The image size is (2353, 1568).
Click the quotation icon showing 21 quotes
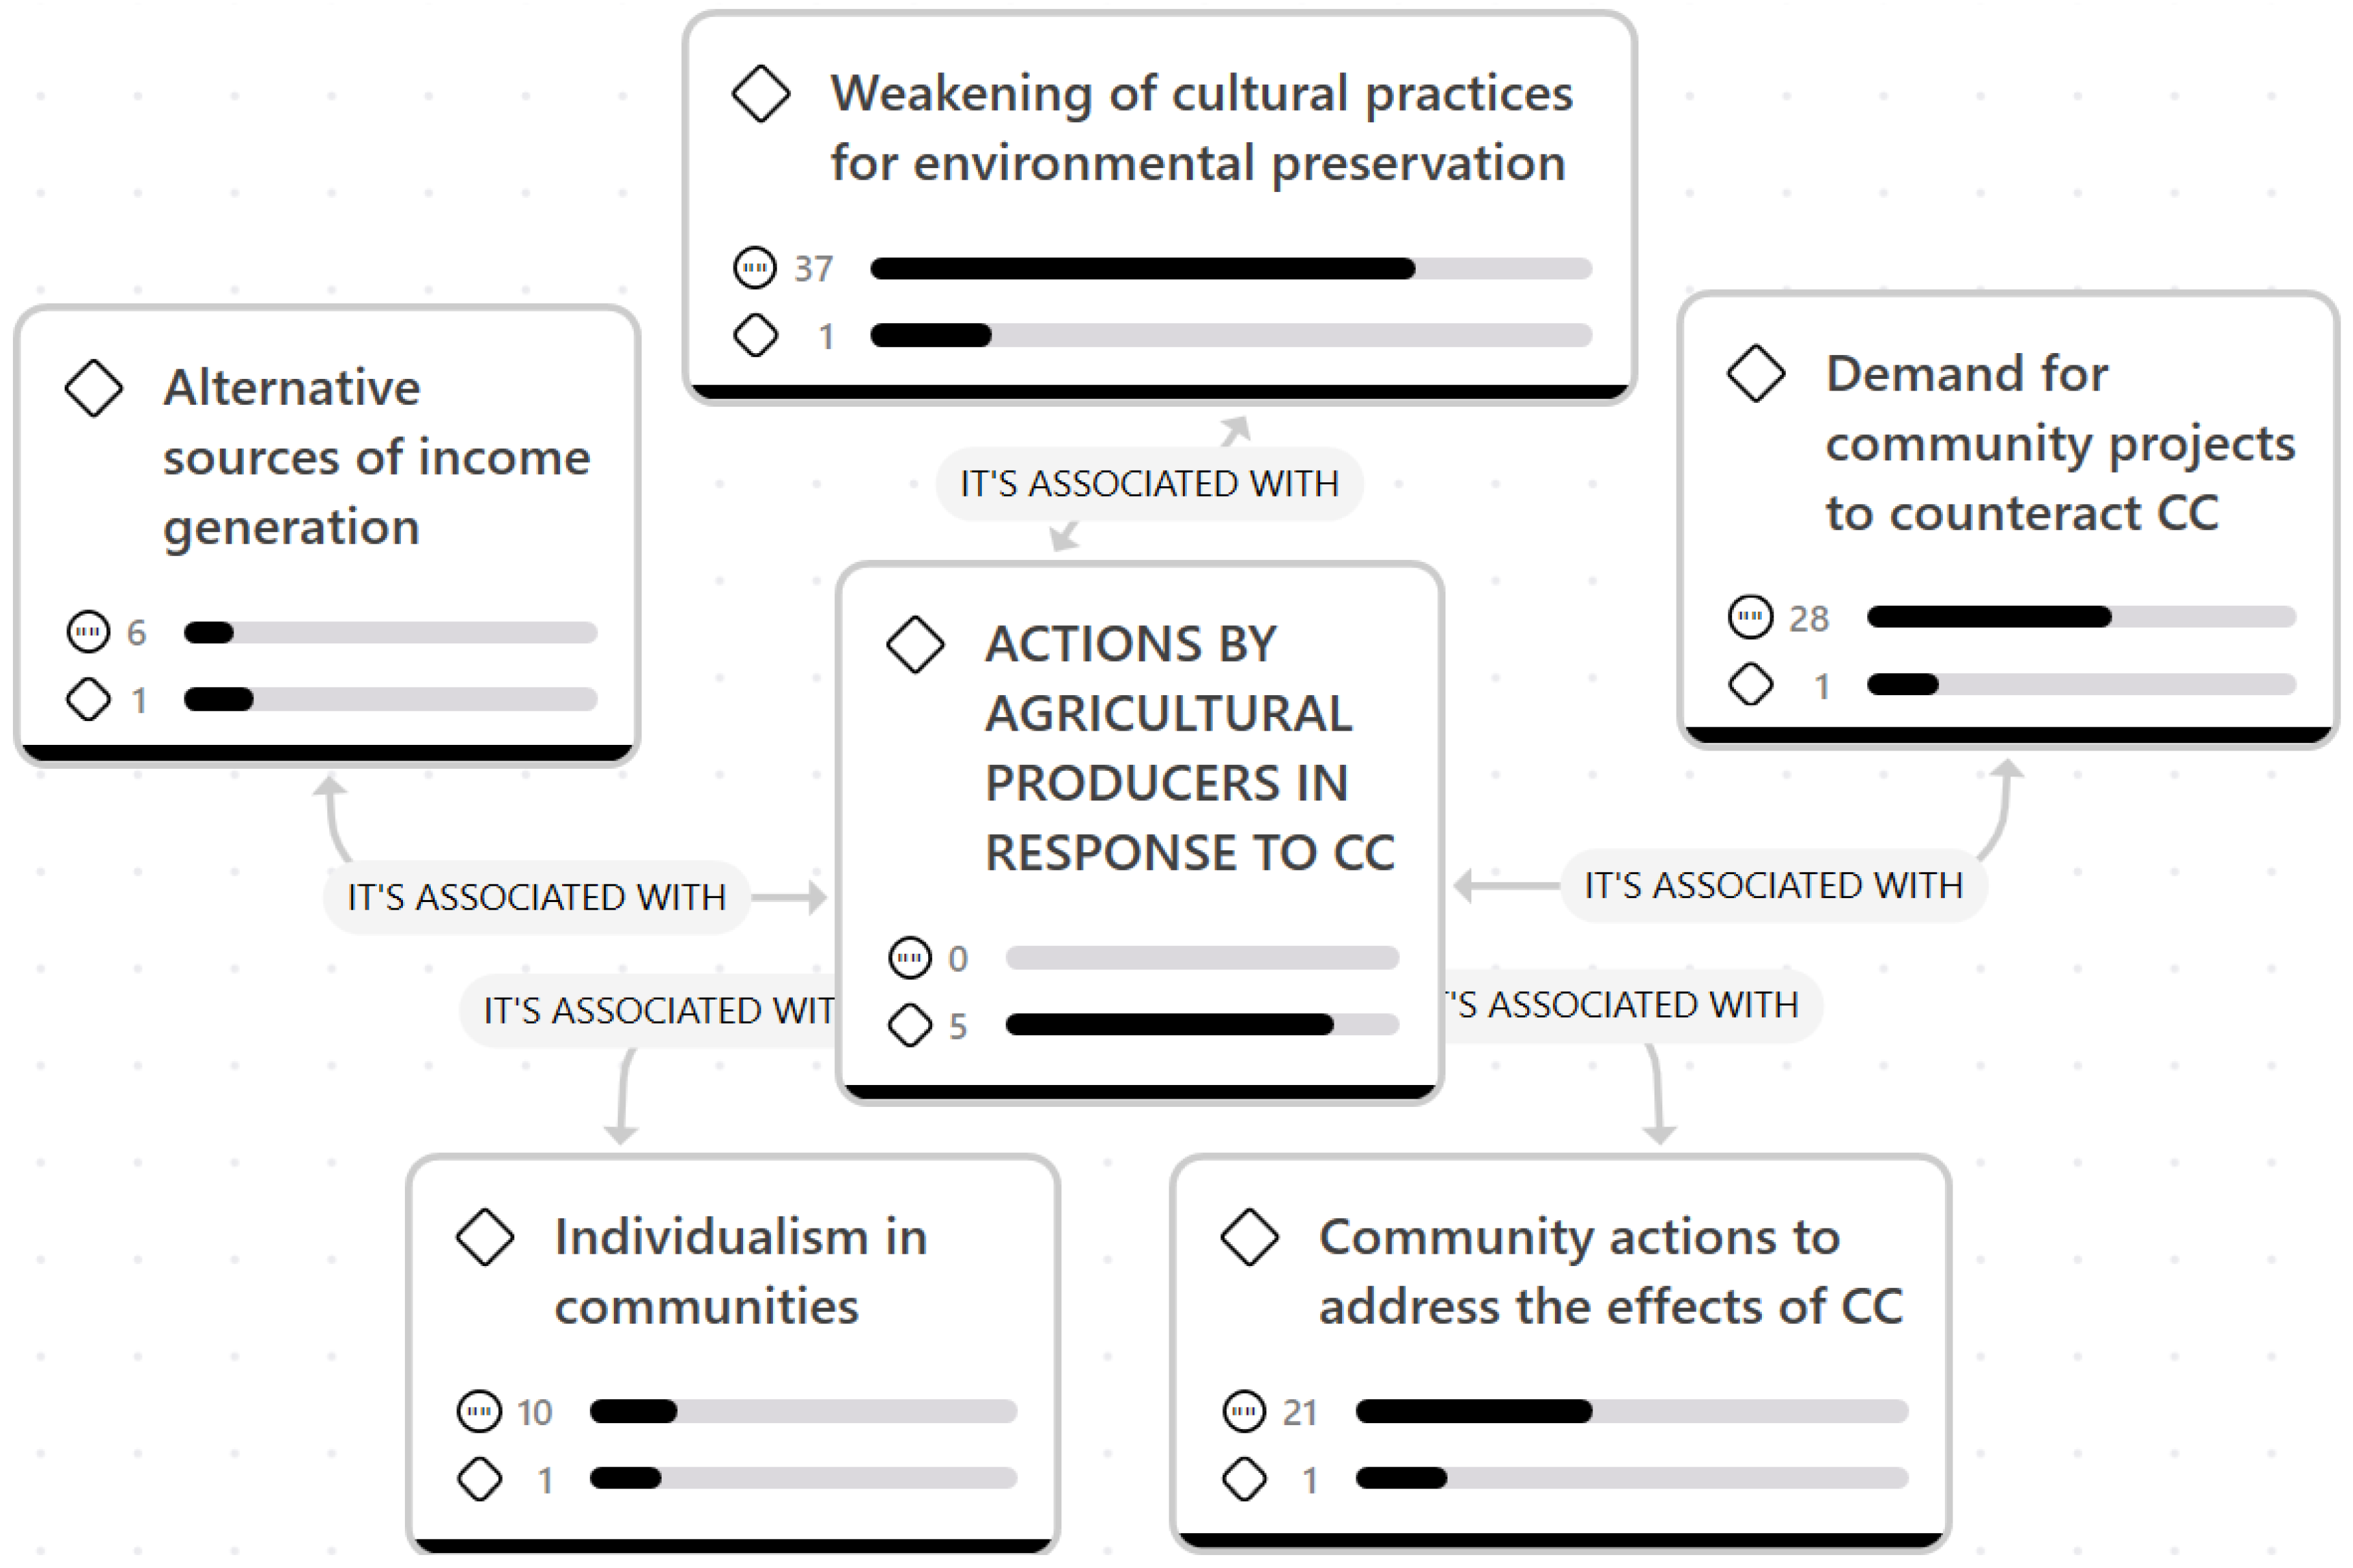[1244, 1411]
